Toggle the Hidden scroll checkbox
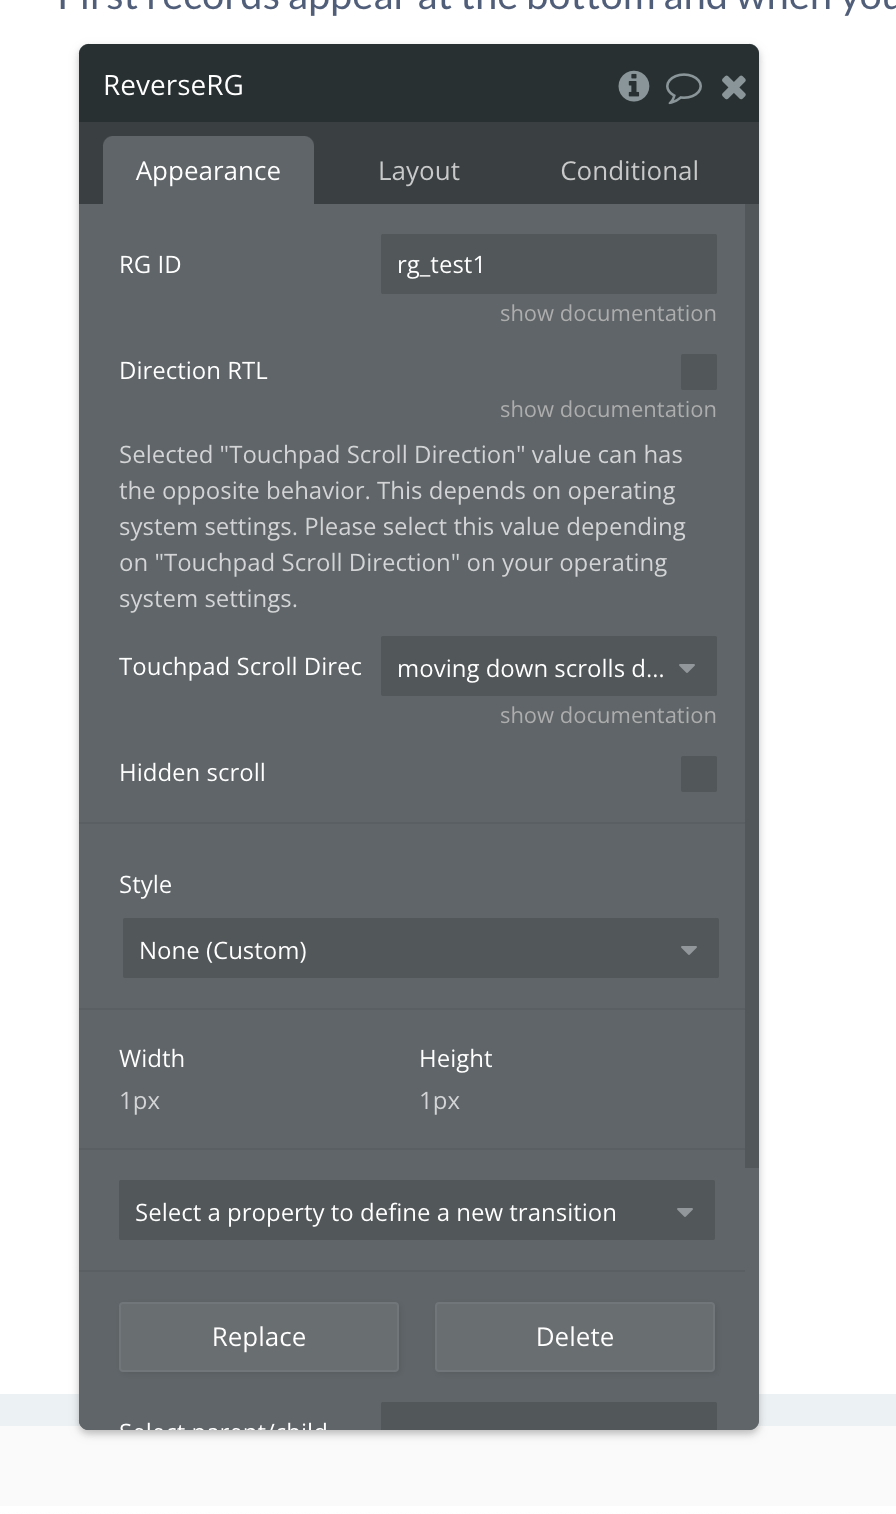 pos(698,774)
